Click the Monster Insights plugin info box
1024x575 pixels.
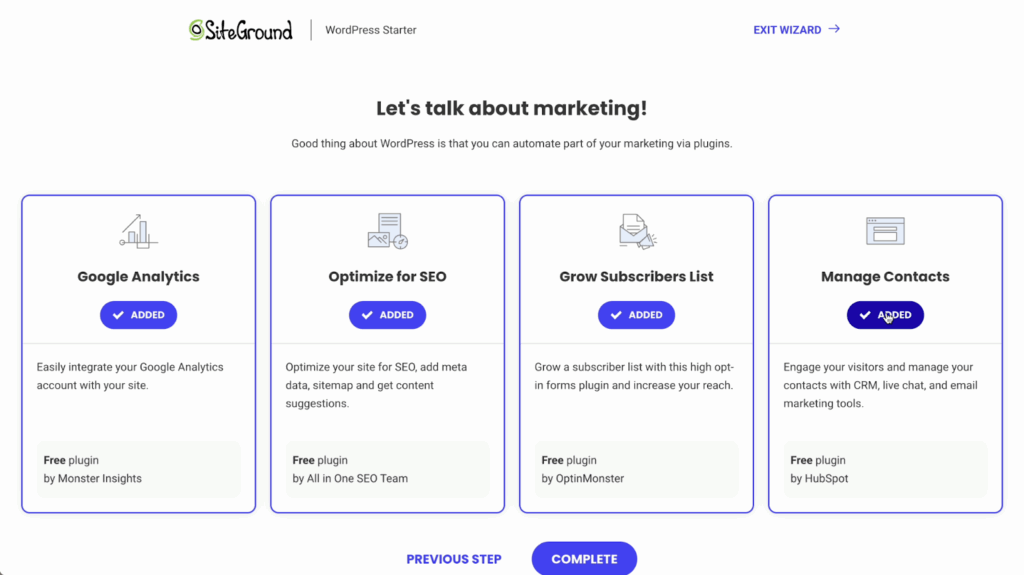click(138, 469)
